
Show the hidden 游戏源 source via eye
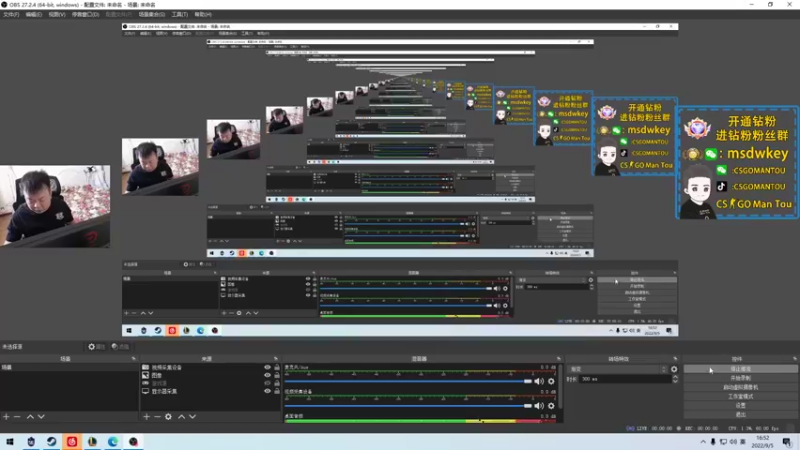coord(267,383)
